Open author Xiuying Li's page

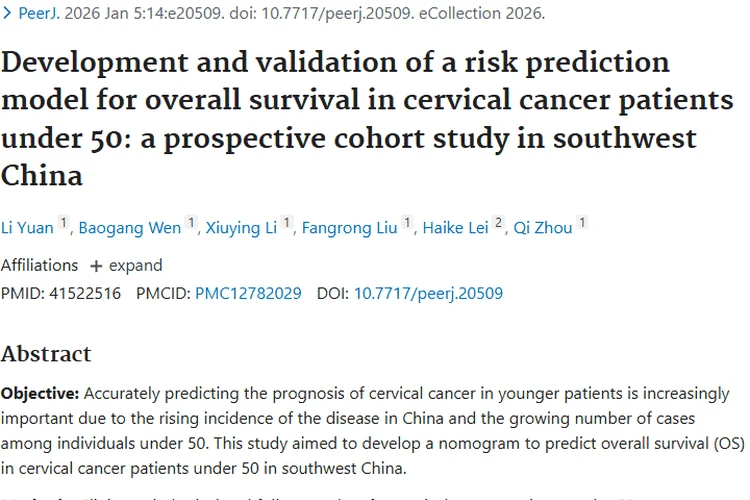tap(241, 228)
